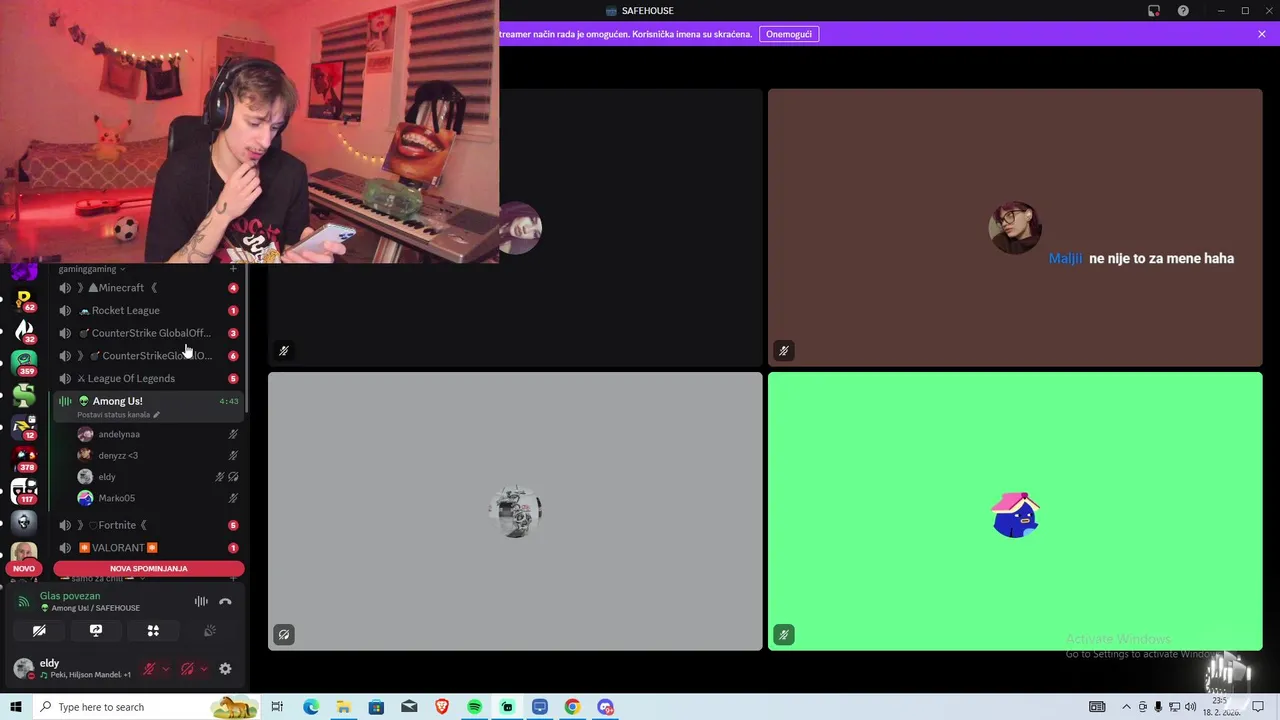
Task: Open the Discord inbox icon in title bar
Action: [x=1154, y=11]
